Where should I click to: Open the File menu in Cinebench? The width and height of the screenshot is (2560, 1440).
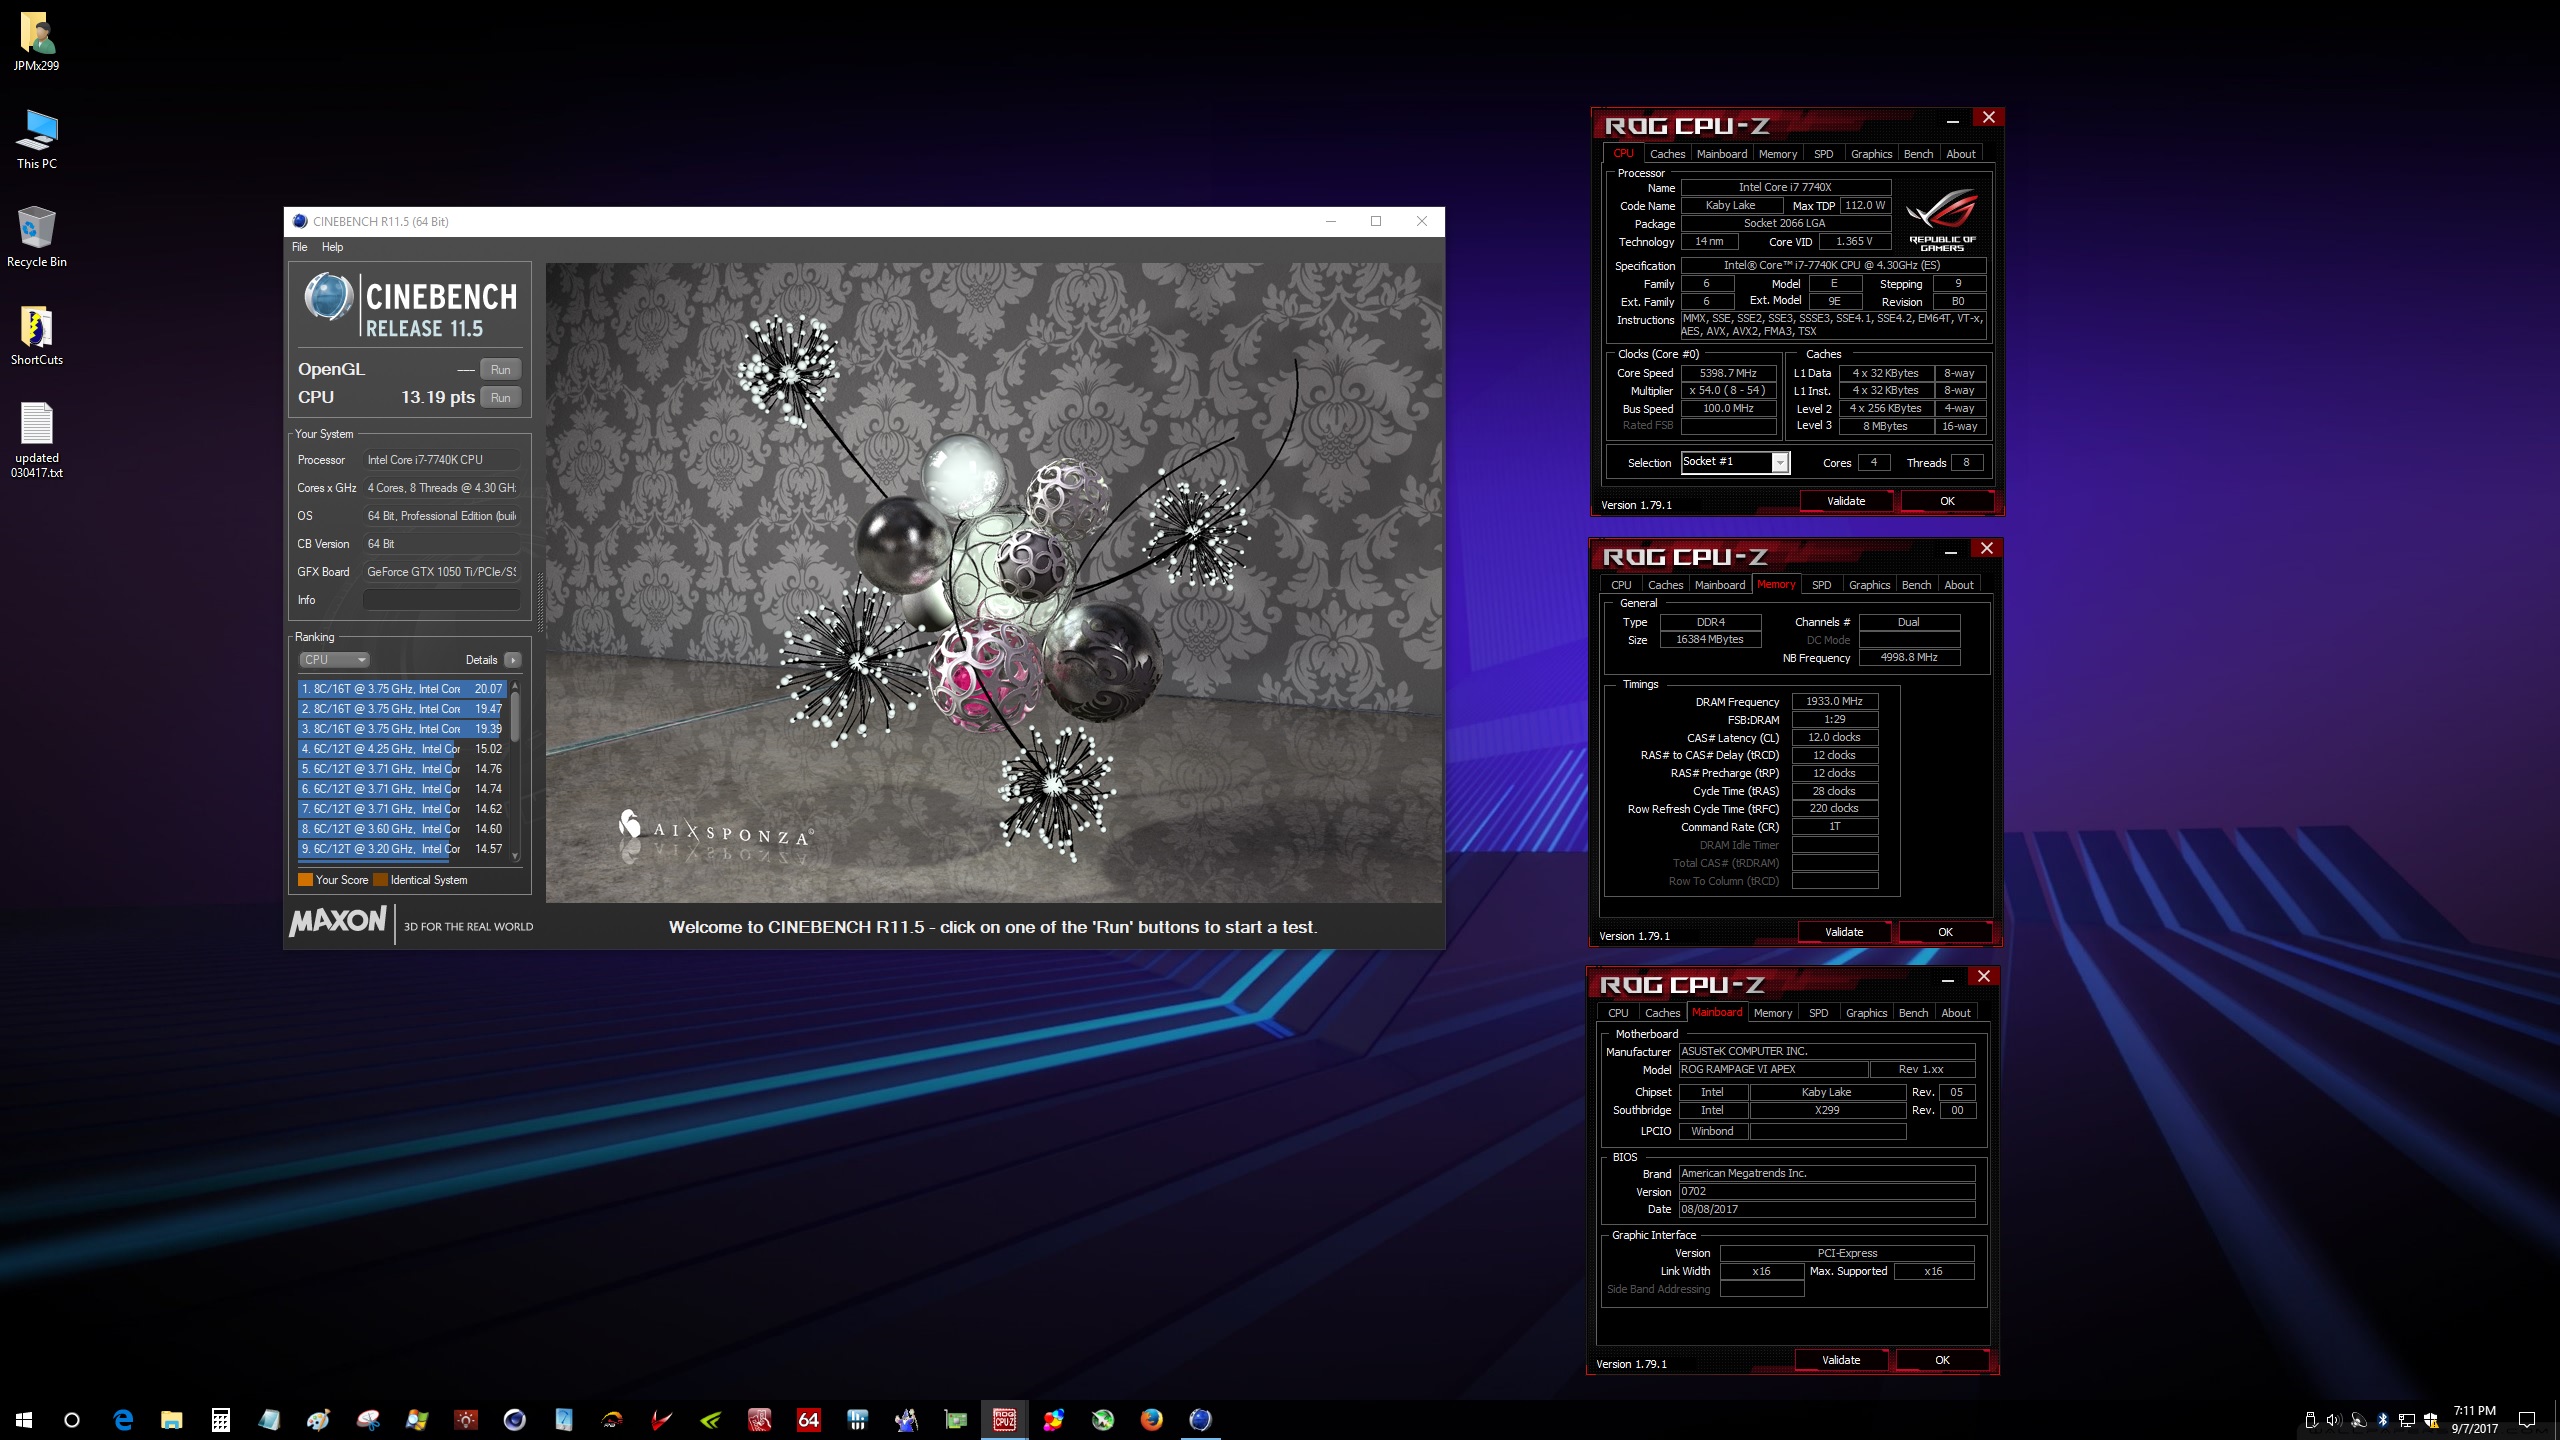pyautogui.click(x=299, y=247)
